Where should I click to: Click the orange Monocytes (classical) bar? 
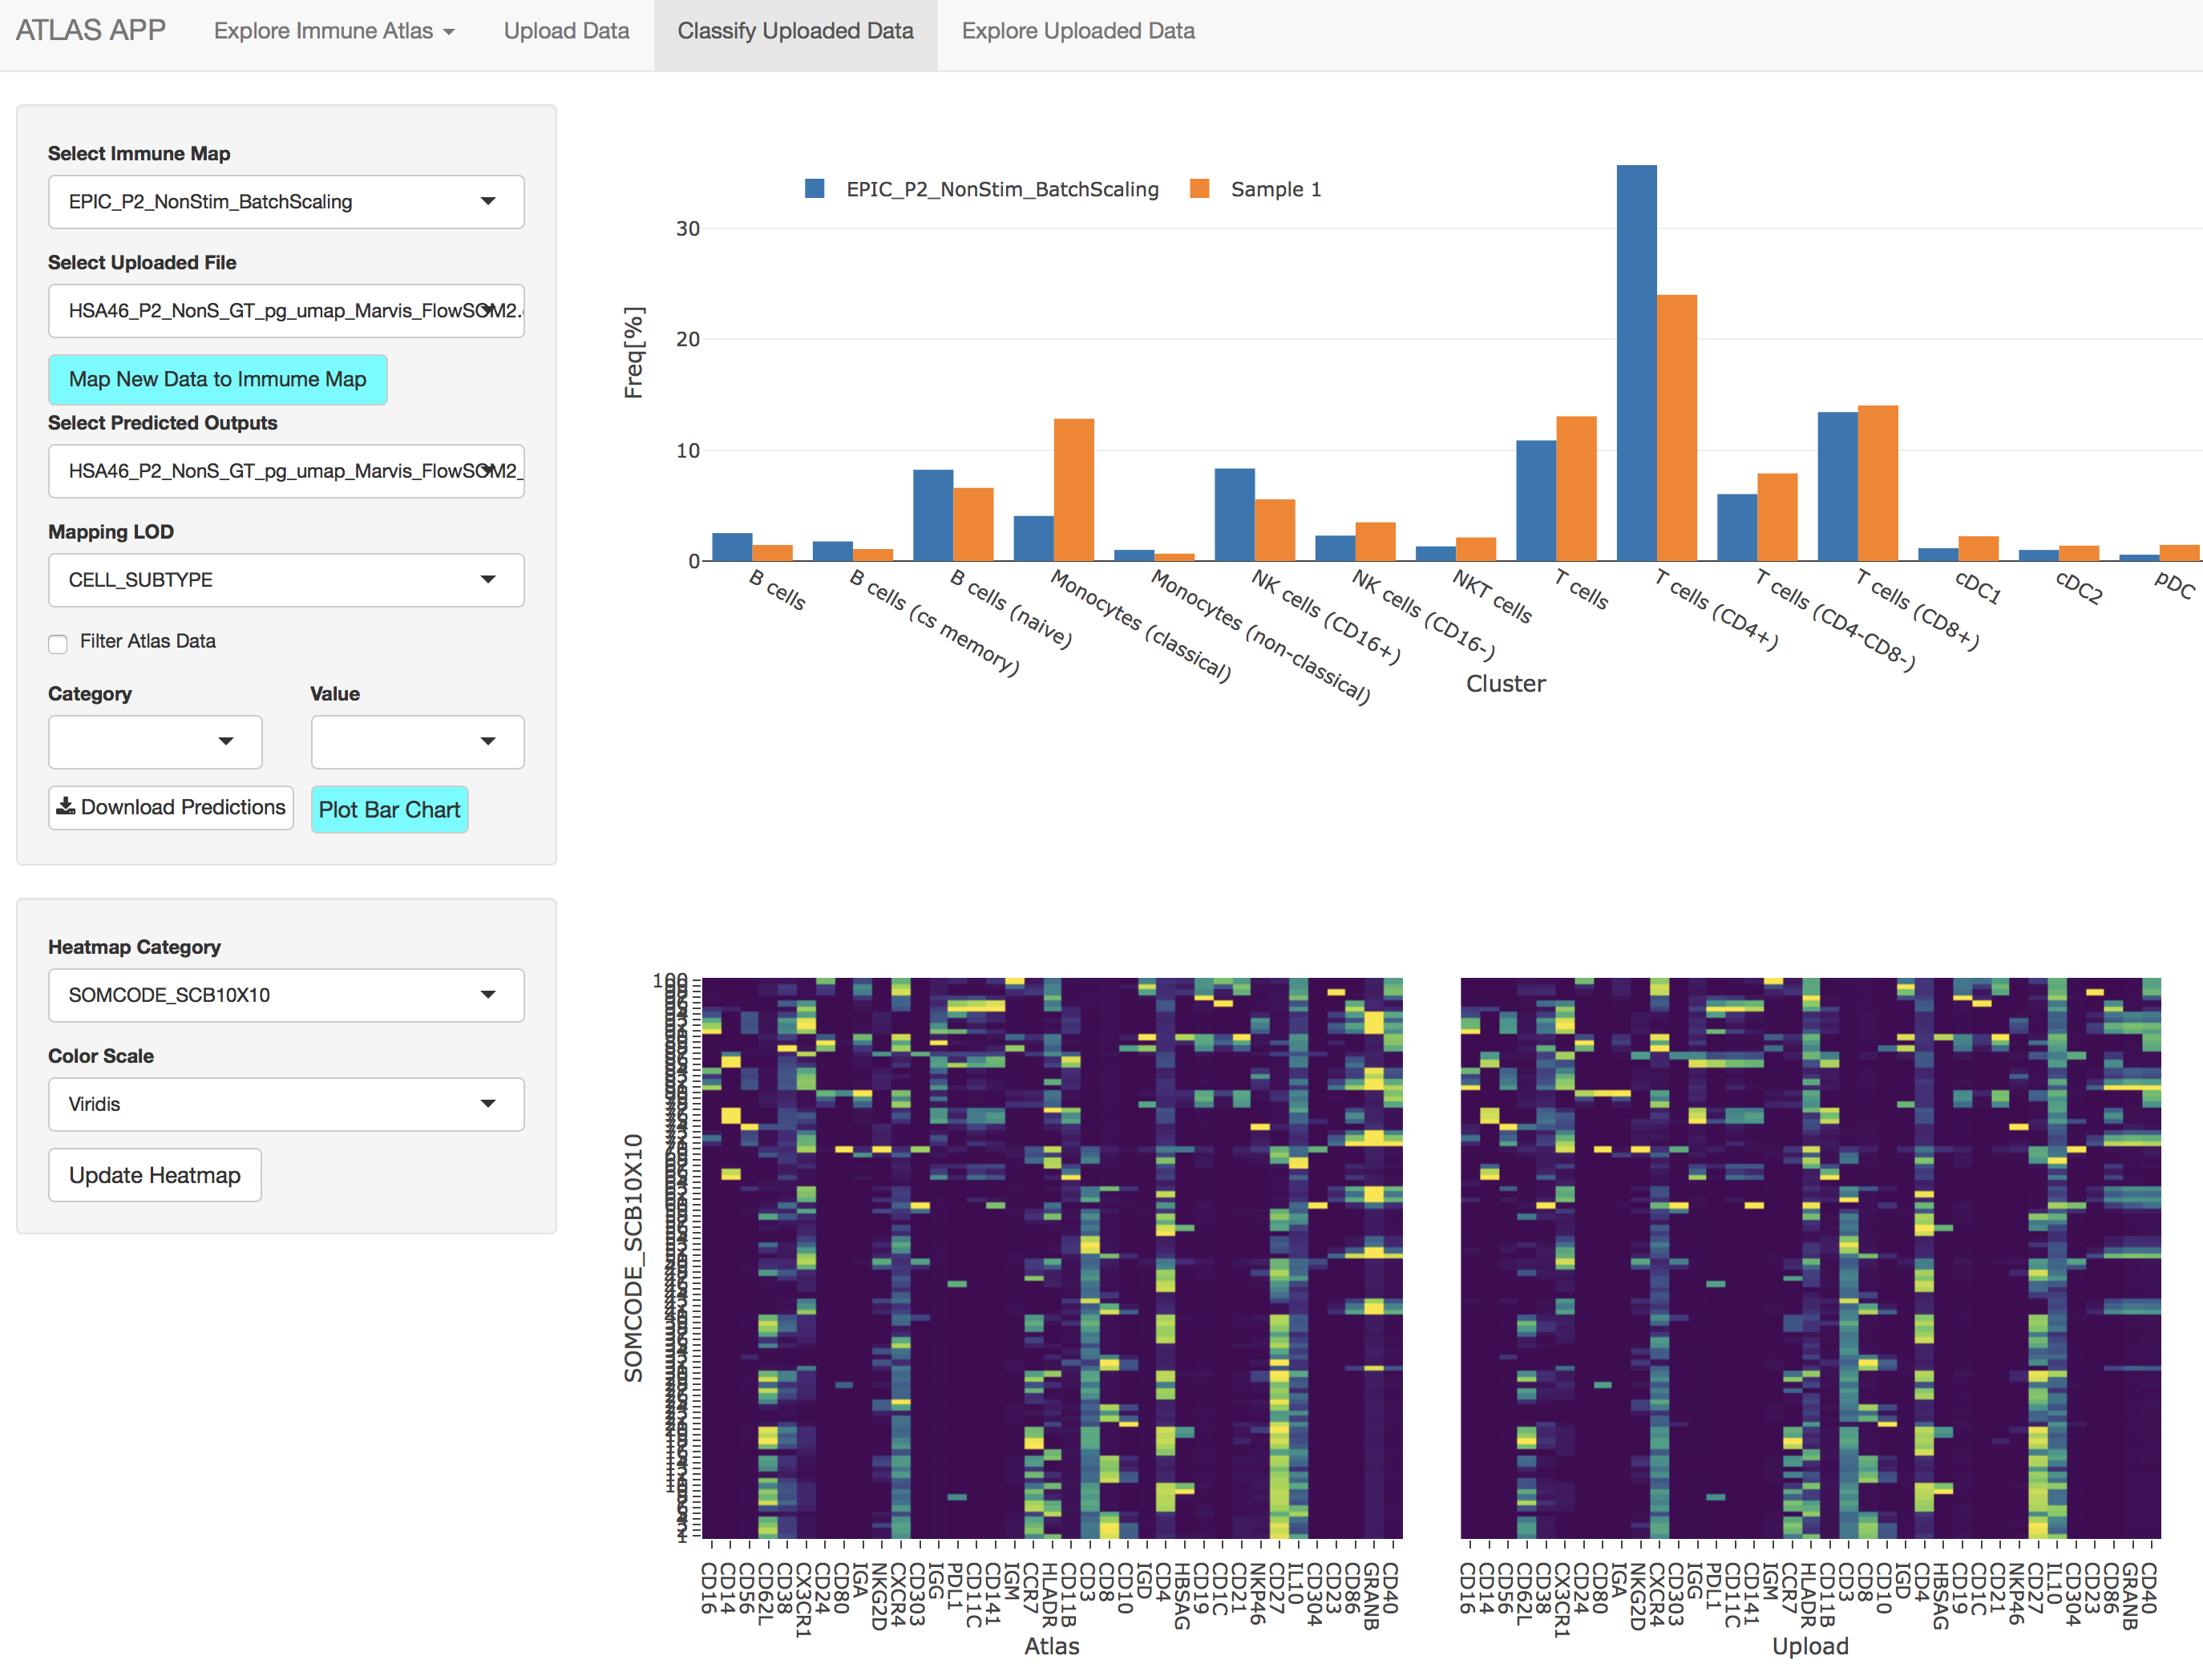tap(1073, 490)
